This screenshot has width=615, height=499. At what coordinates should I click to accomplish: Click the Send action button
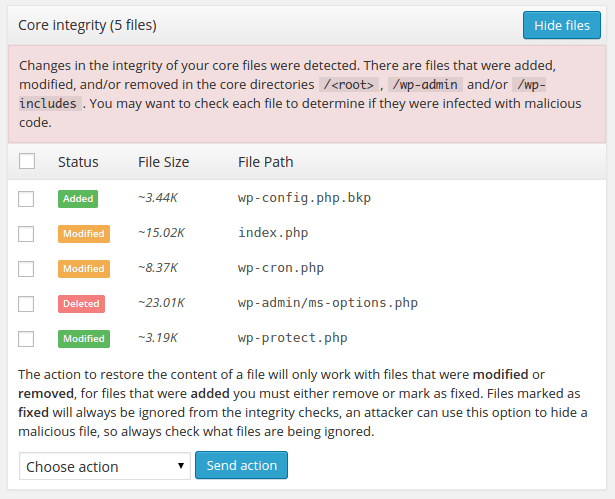(242, 465)
